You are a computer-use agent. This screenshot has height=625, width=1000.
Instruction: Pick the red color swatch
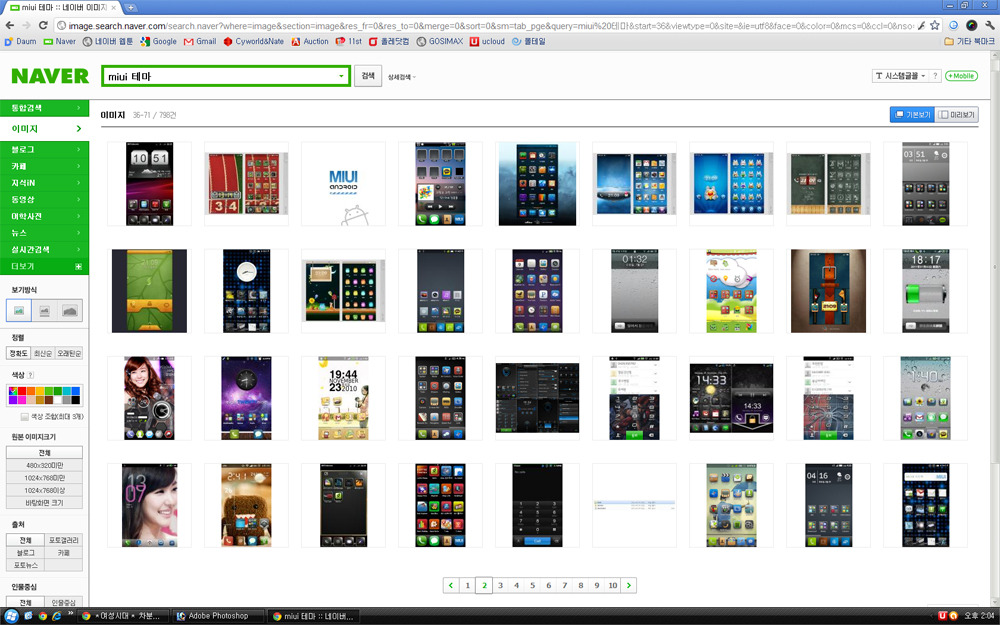[21, 391]
